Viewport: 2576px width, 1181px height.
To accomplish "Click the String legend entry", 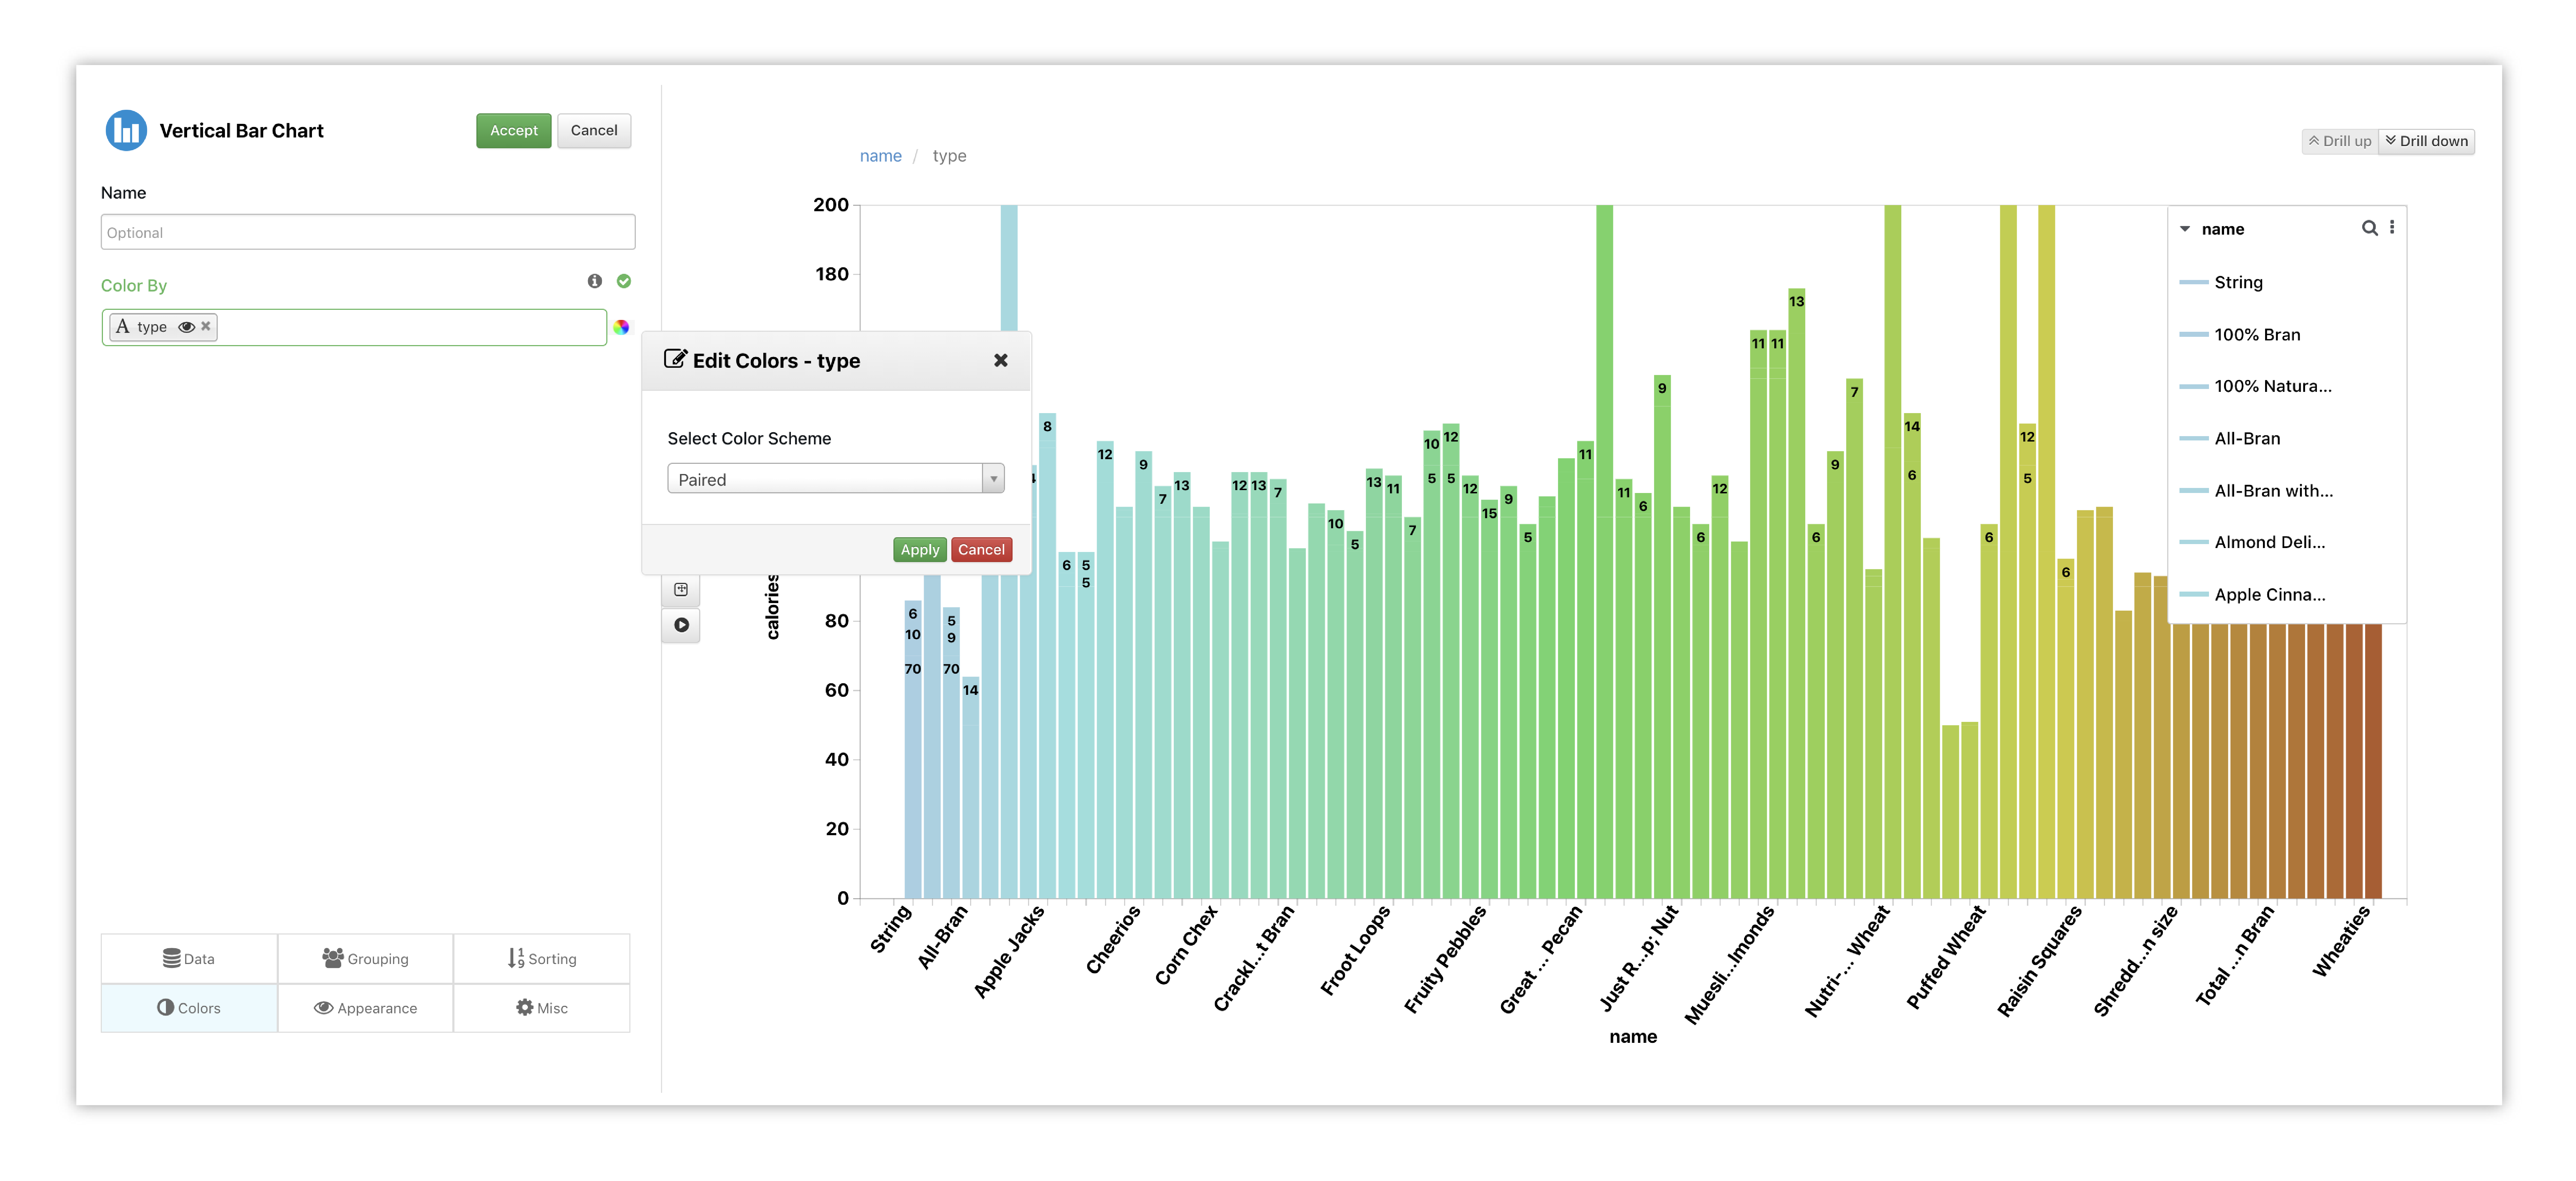I will pyautogui.click(x=2220, y=282).
